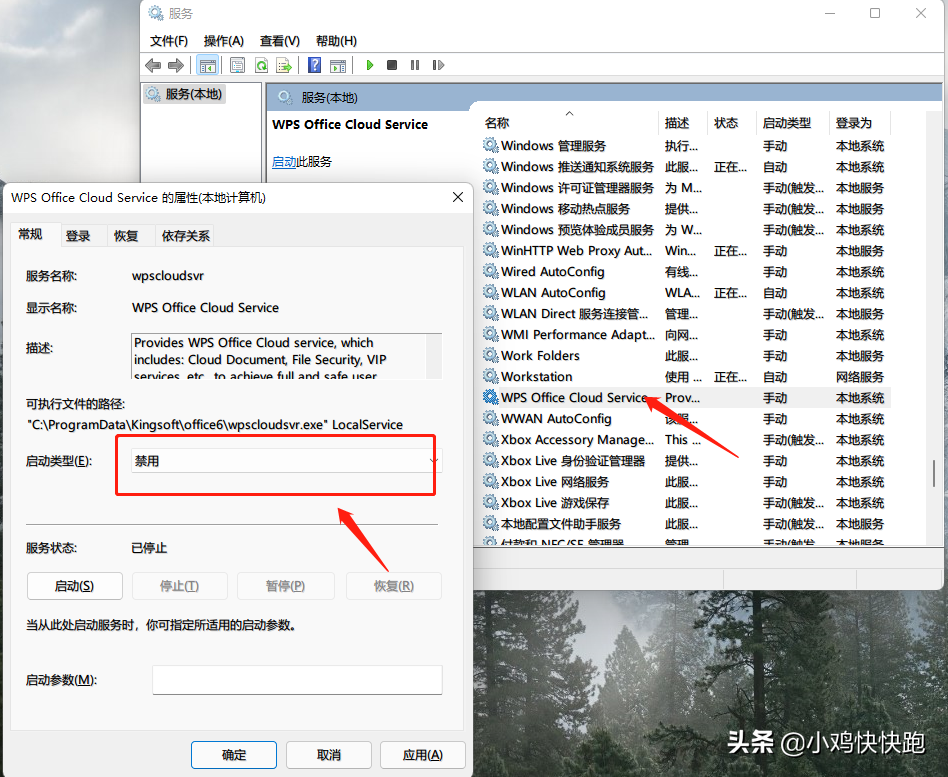Select Xbox Live 游戏保存 service name
This screenshot has height=777, width=948.
(x=554, y=502)
